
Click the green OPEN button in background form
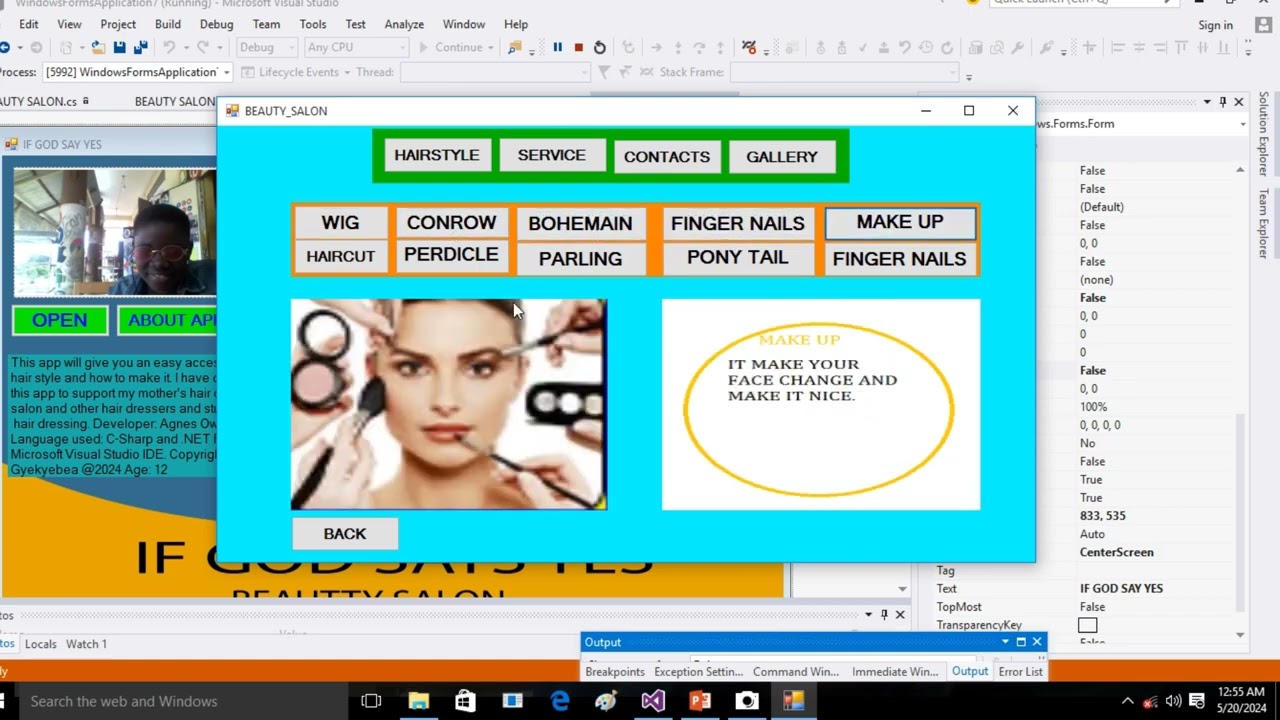click(x=60, y=320)
